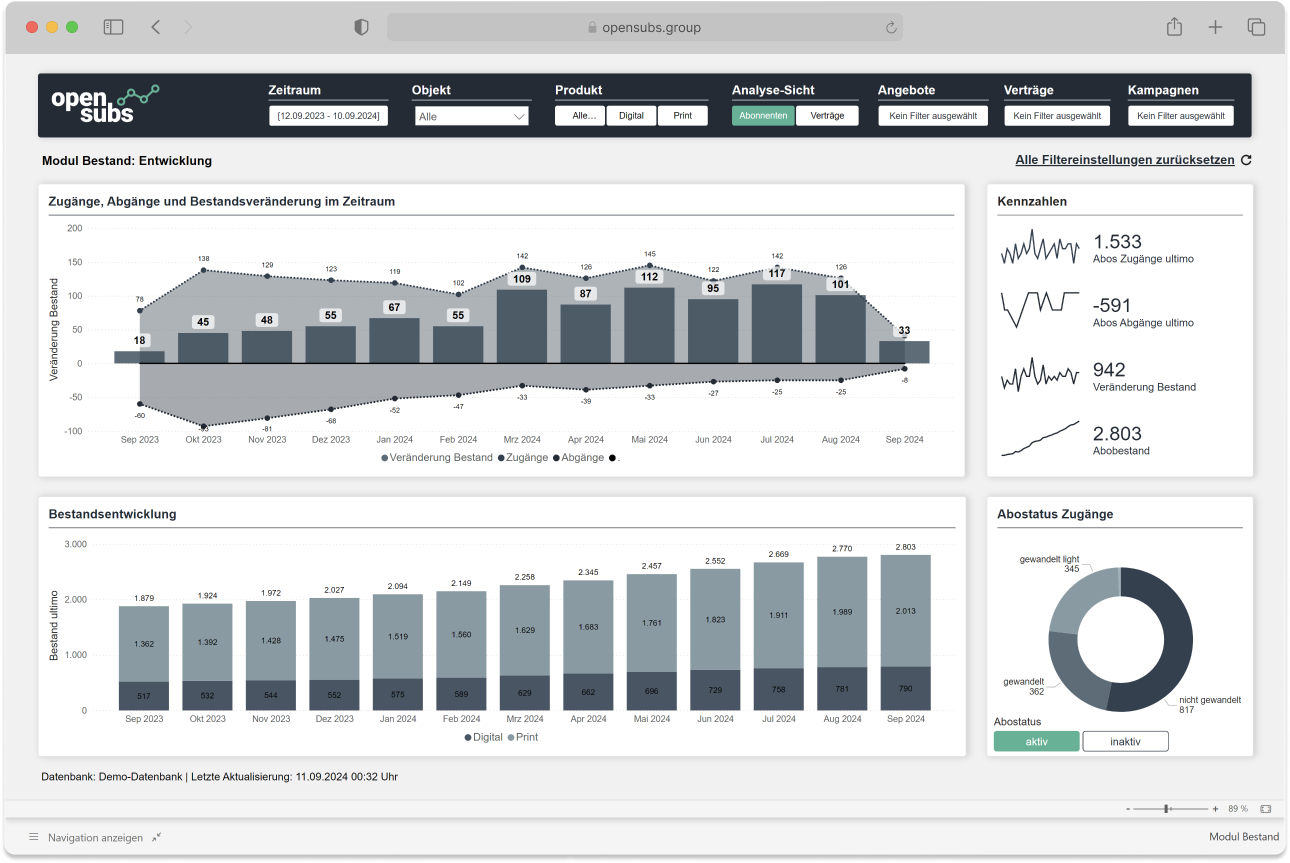Viewport: 1290px width, 863px height.
Task: Click the opensubs logo
Action: 104,104
